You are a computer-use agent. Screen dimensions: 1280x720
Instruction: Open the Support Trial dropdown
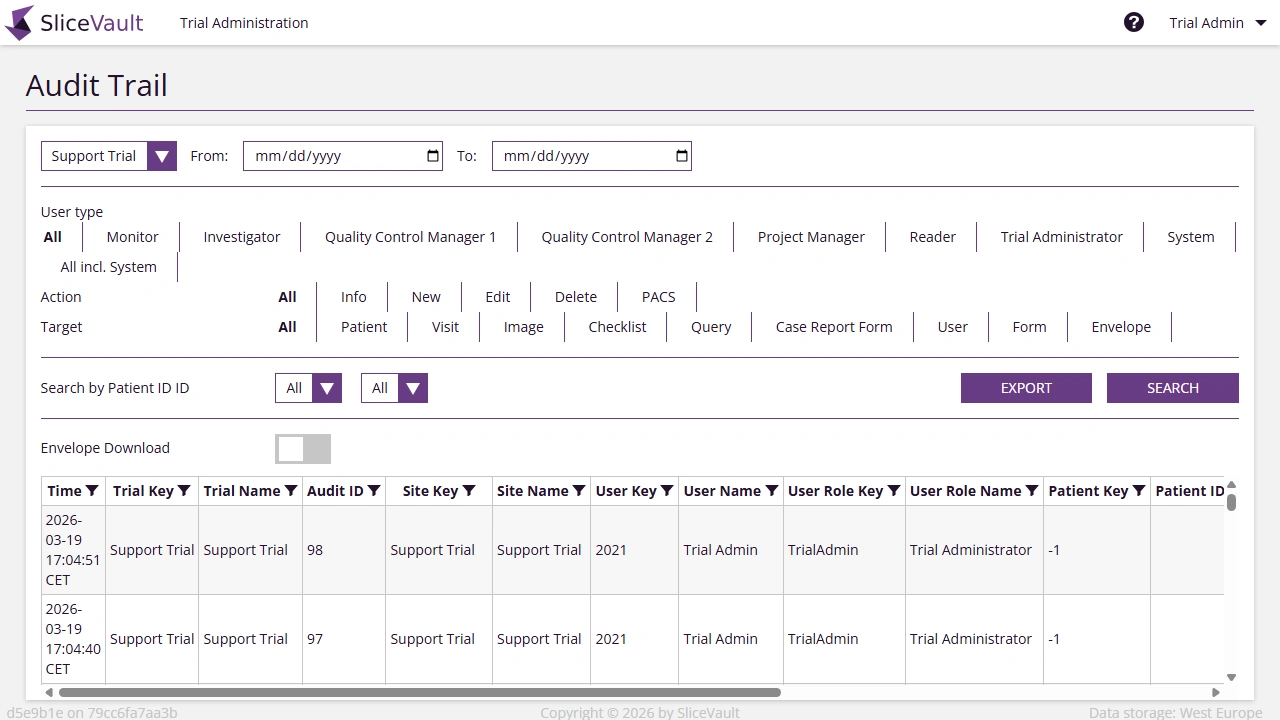pos(161,156)
